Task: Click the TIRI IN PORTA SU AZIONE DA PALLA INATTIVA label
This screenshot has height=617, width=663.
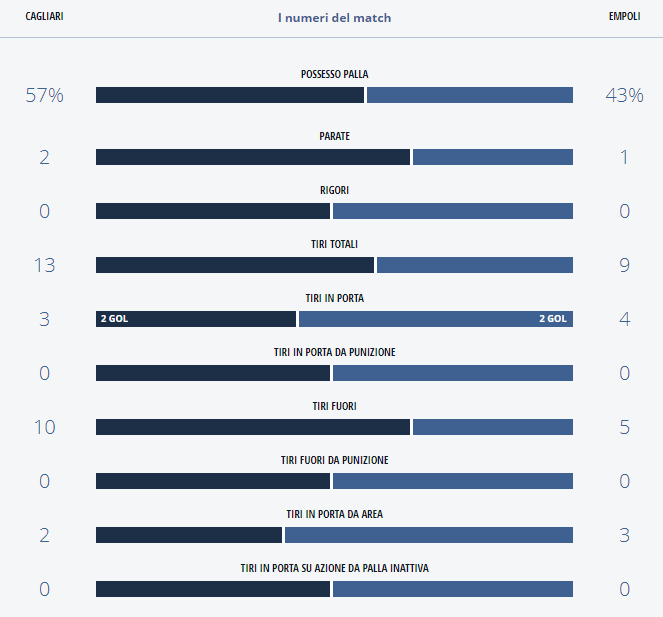Action: 334,568
